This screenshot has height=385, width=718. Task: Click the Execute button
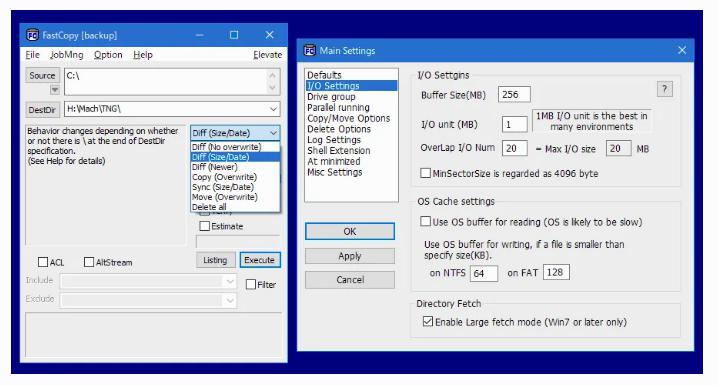point(260,260)
